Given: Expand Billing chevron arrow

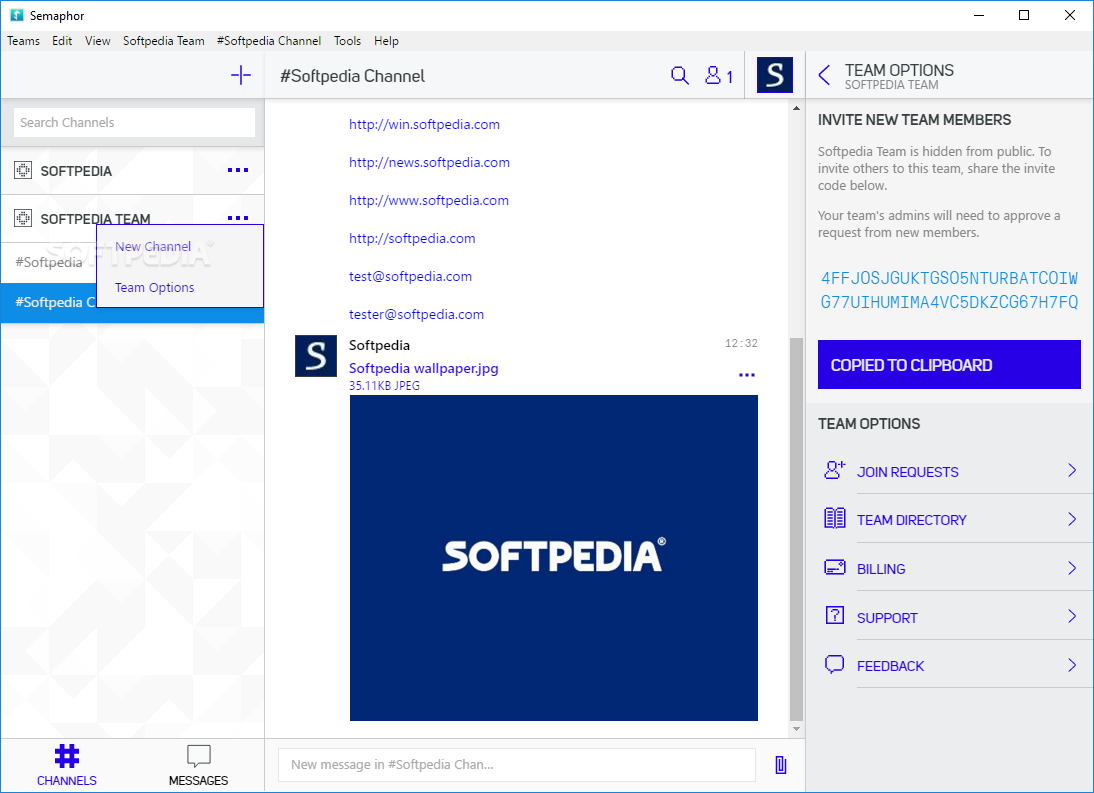Looking at the screenshot, I should point(1072,568).
